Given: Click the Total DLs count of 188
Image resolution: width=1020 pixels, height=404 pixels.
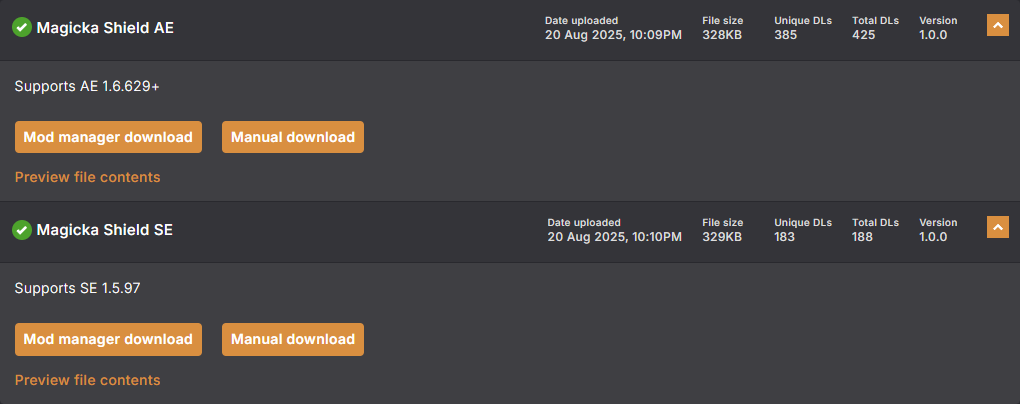Looking at the screenshot, I should coord(862,237).
